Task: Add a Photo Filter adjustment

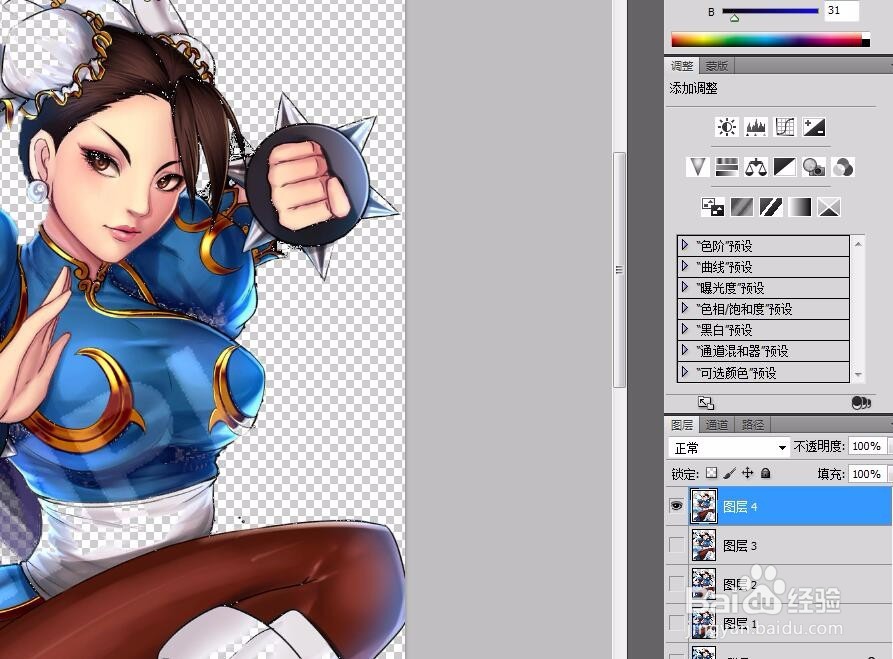Action: (x=814, y=167)
